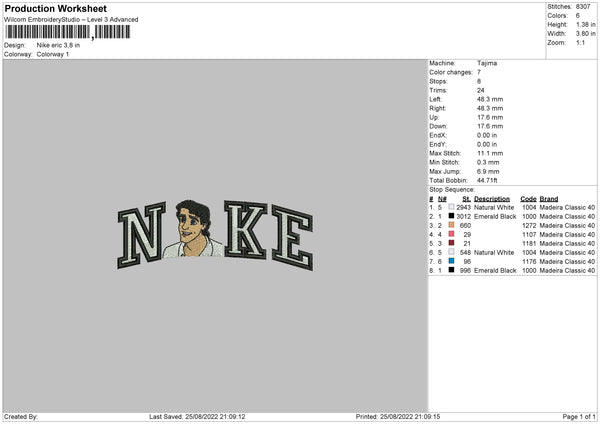Screen dimensions: 600x424
Task: Click the stitch count 3012
Action: pyautogui.click(x=463, y=217)
